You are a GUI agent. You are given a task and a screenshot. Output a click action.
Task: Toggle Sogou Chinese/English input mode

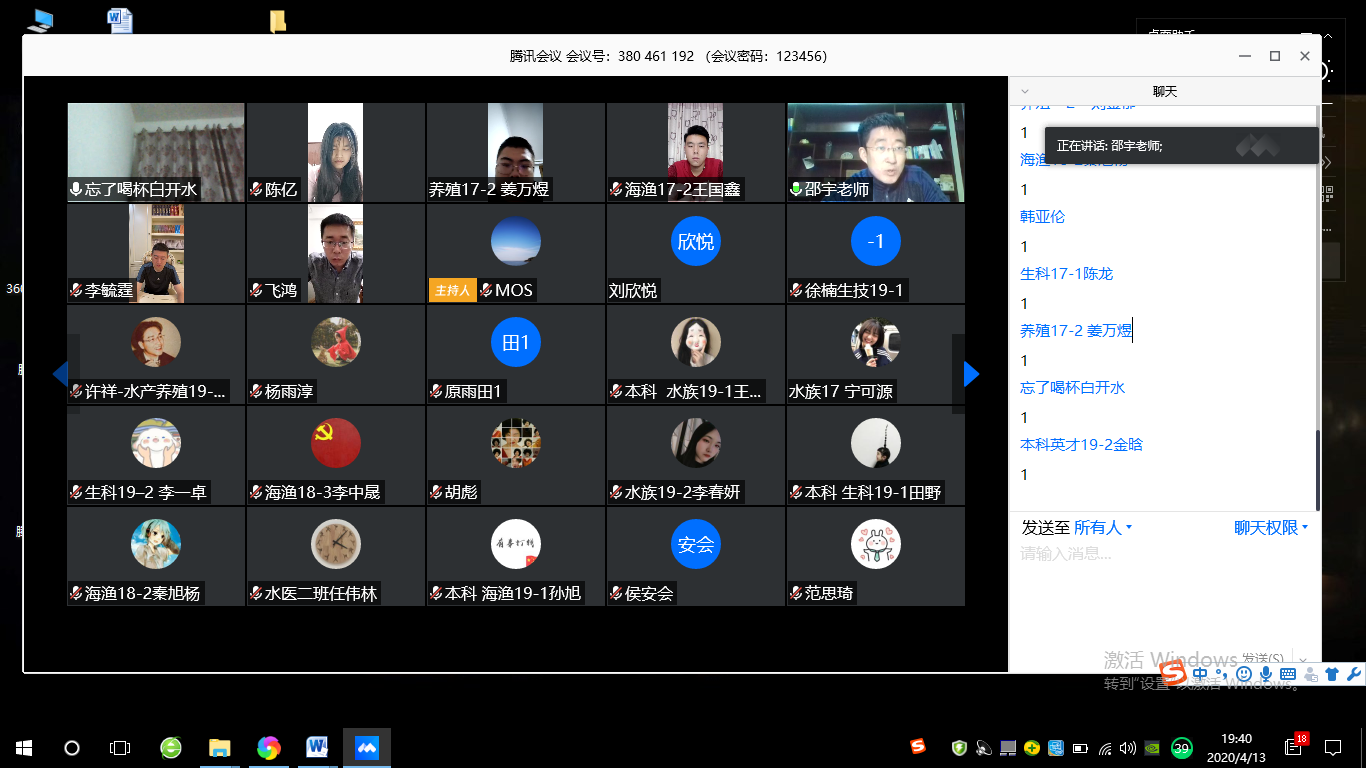[1200, 675]
